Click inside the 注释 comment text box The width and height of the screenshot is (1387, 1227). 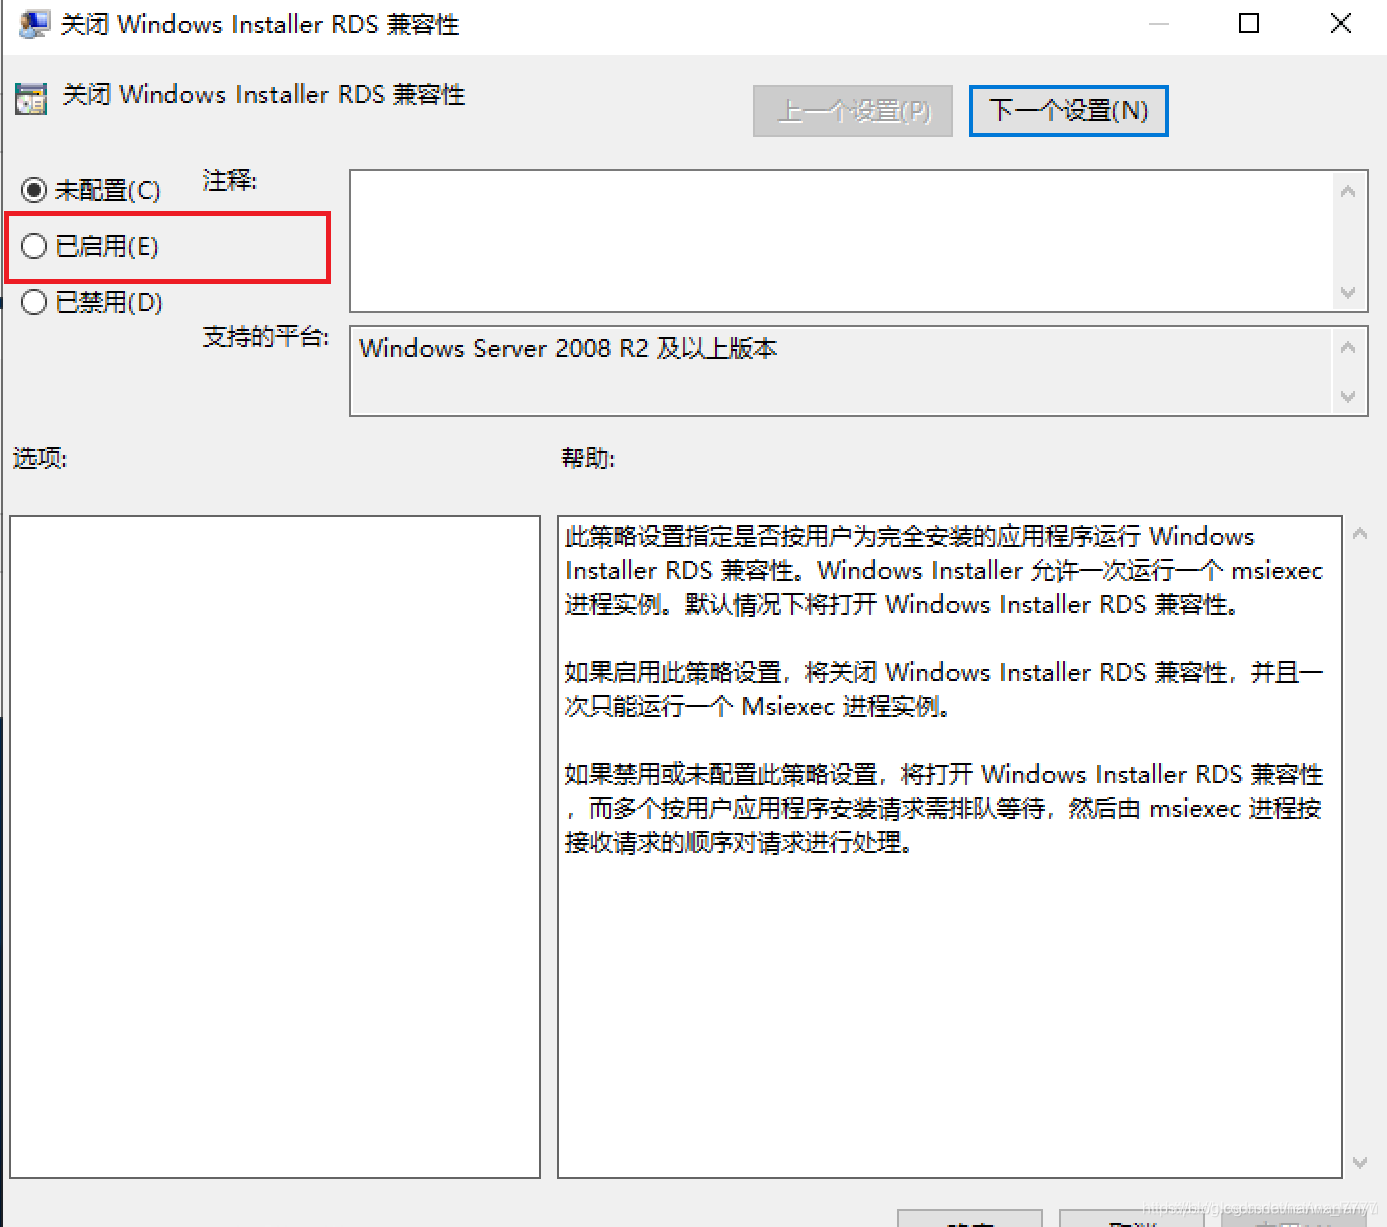click(x=841, y=241)
